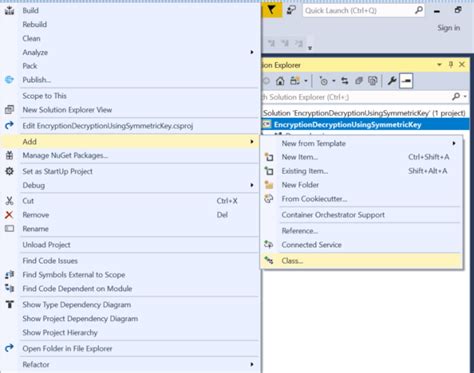Click the T icon for Show Type Dependency Diagram

pyautogui.click(x=9, y=304)
